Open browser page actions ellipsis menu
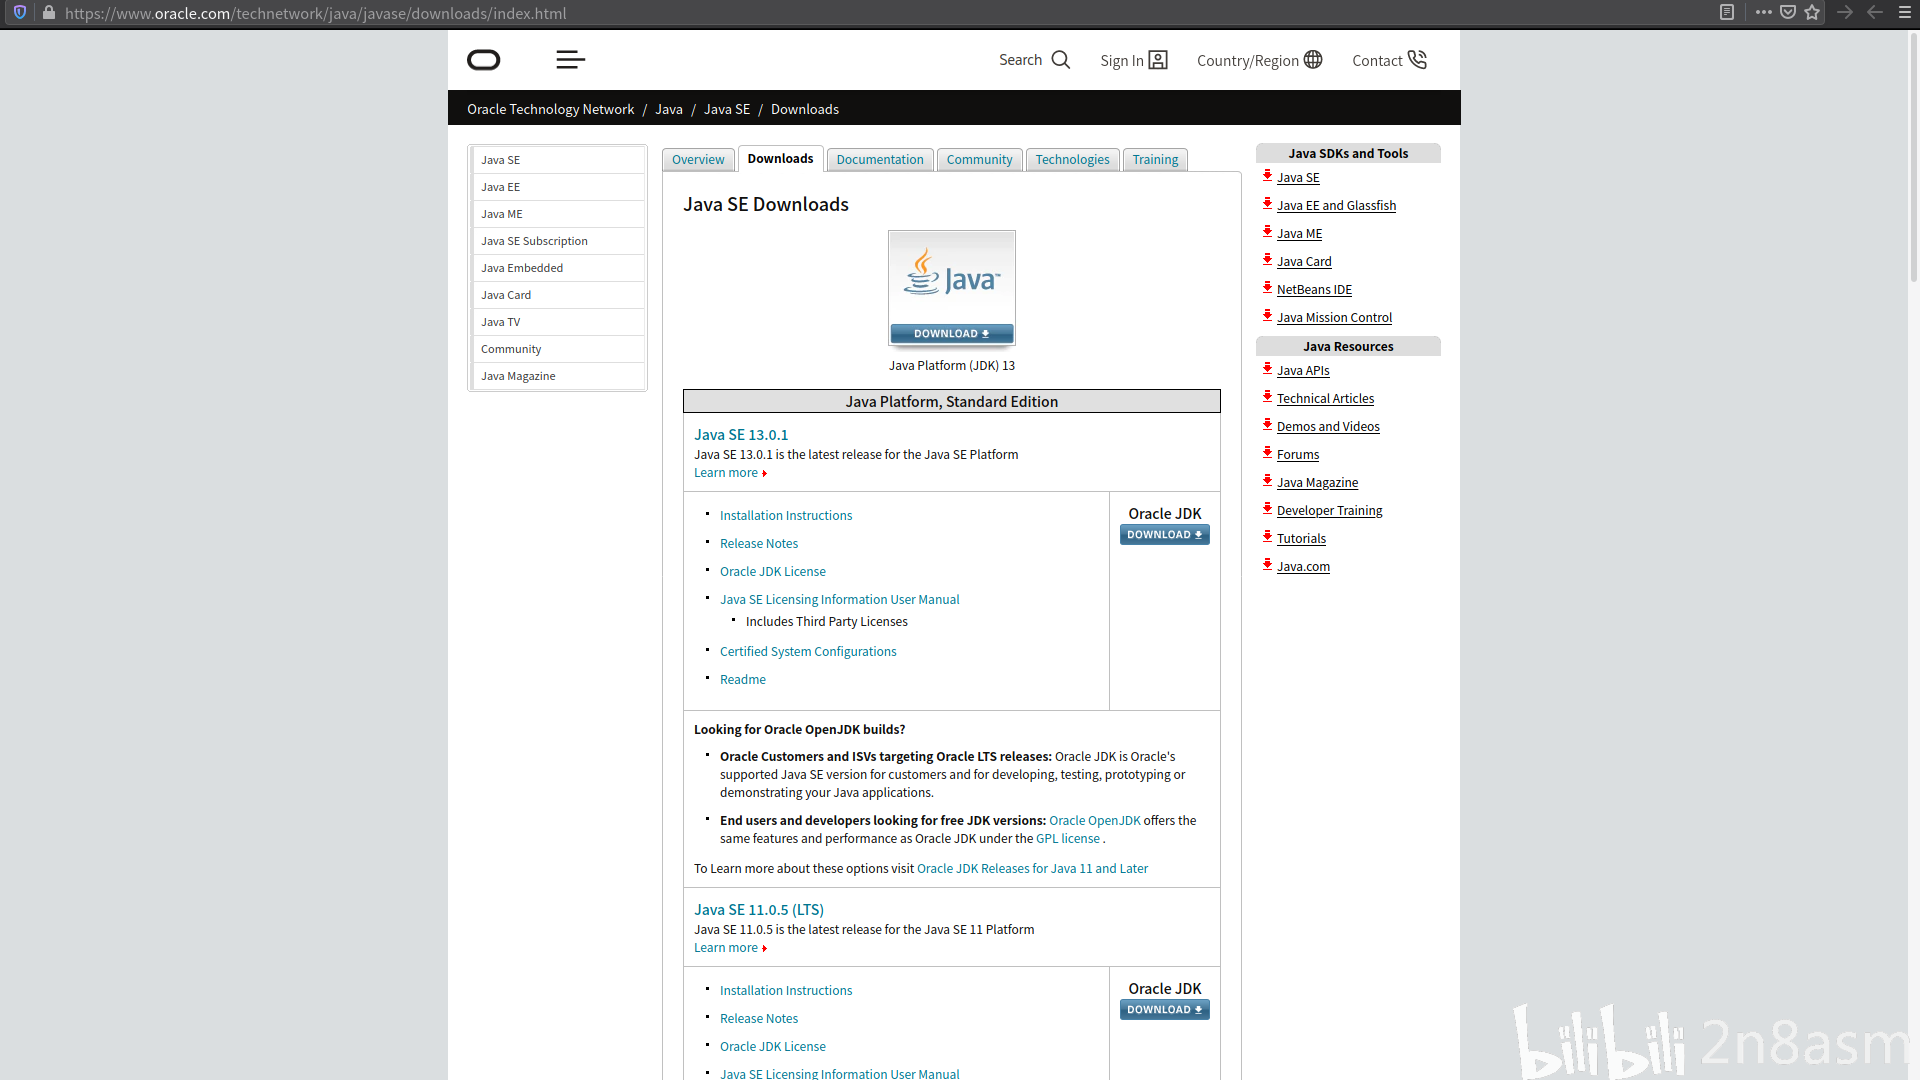This screenshot has width=1920, height=1080. (x=1763, y=13)
